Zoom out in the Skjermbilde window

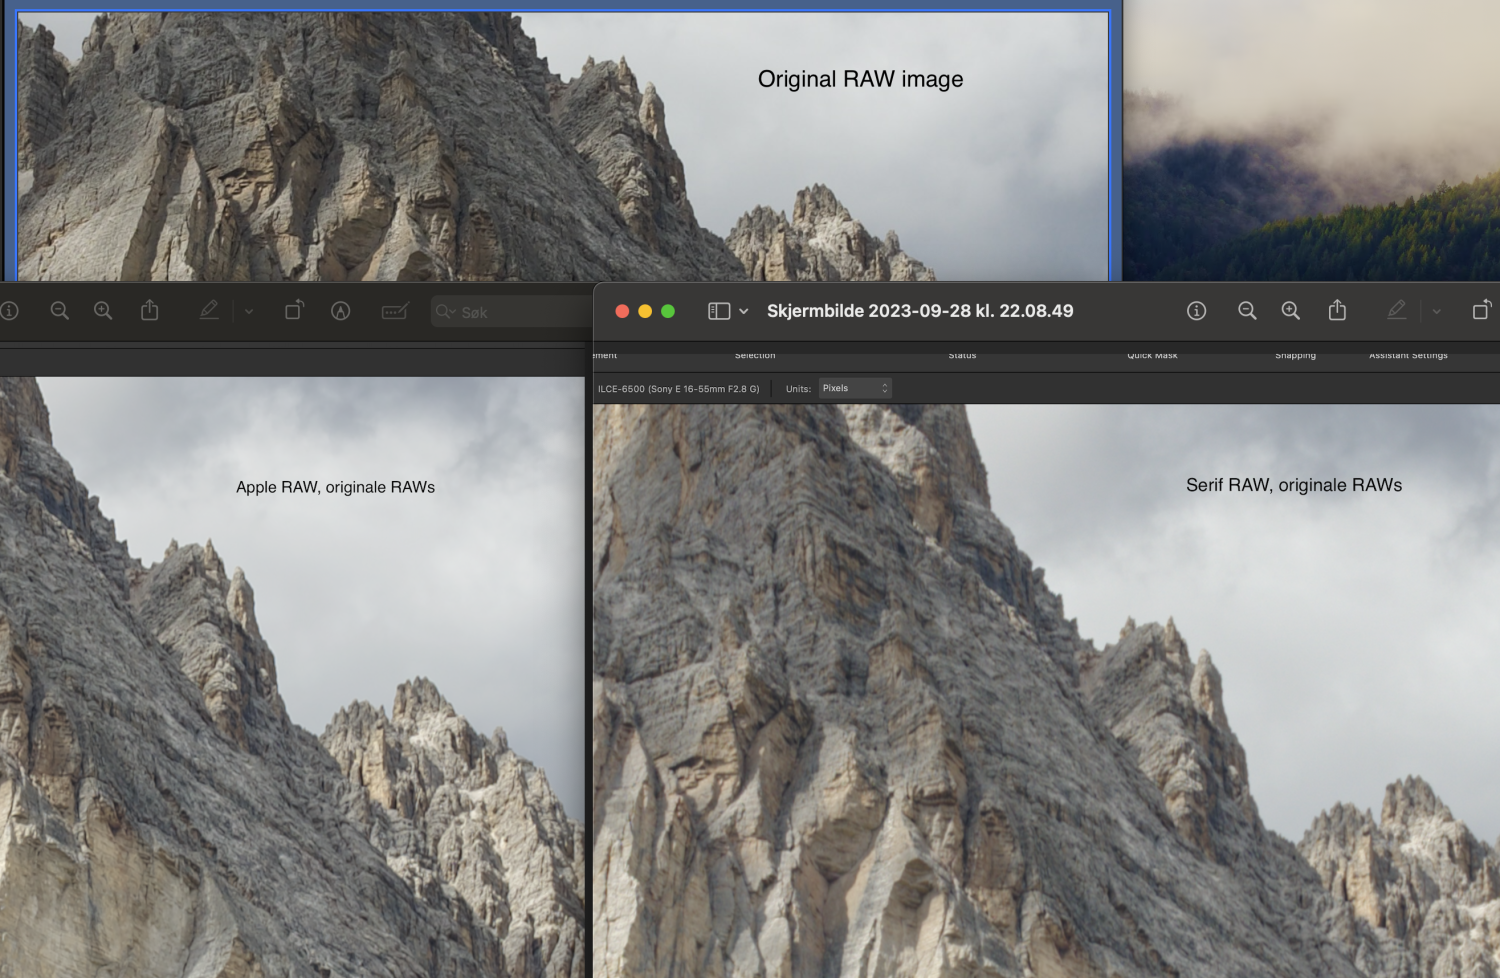coord(1247,311)
